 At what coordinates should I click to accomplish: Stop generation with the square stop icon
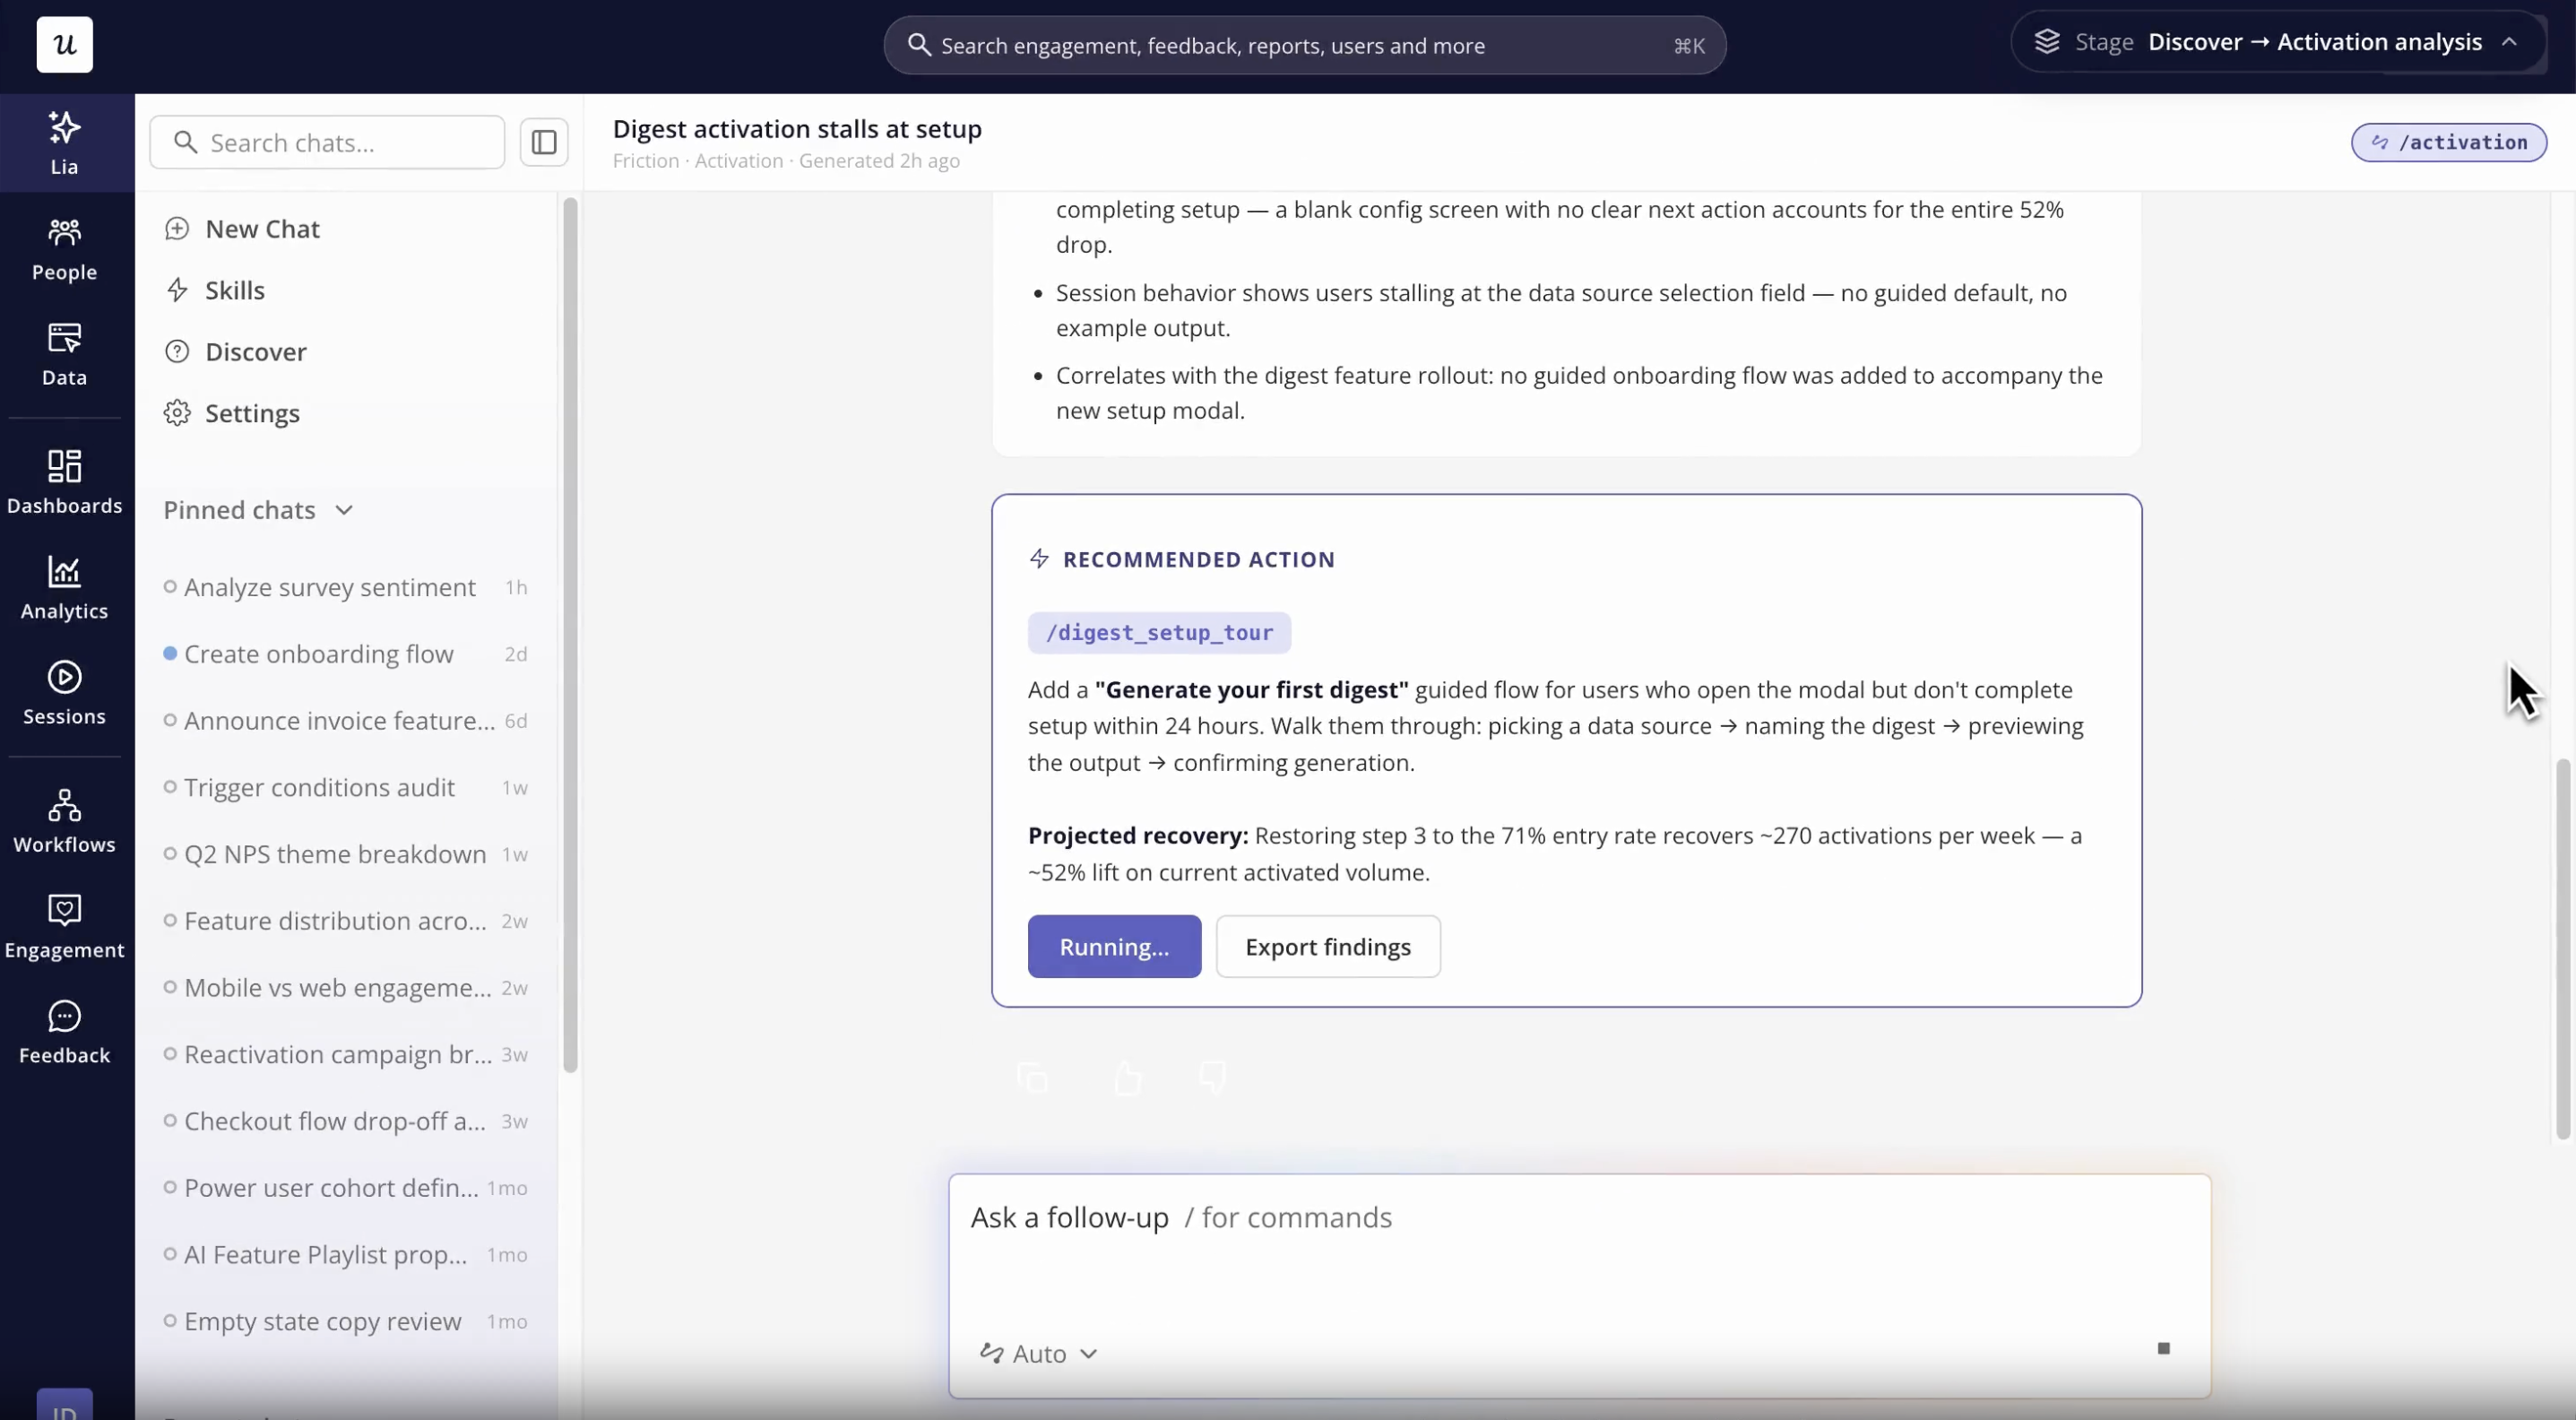click(2164, 1348)
